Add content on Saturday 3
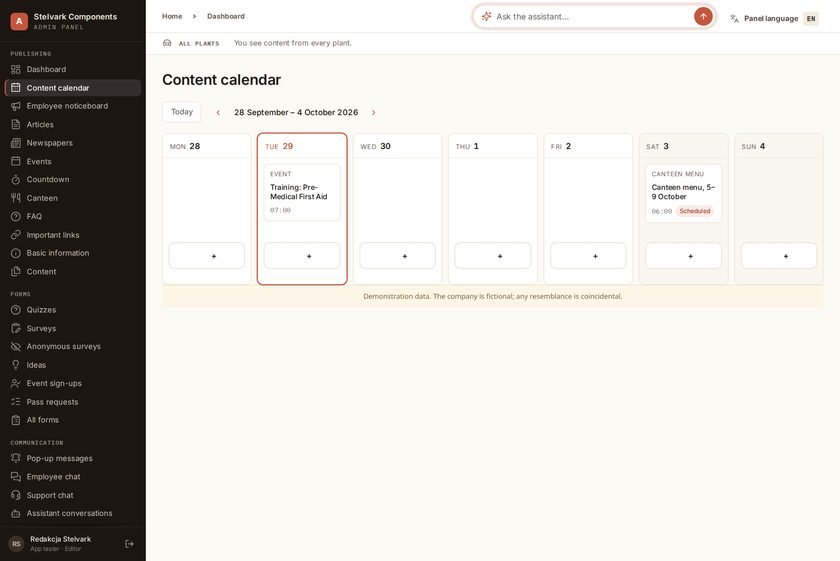The height and width of the screenshot is (561, 840). (x=684, y=256)
